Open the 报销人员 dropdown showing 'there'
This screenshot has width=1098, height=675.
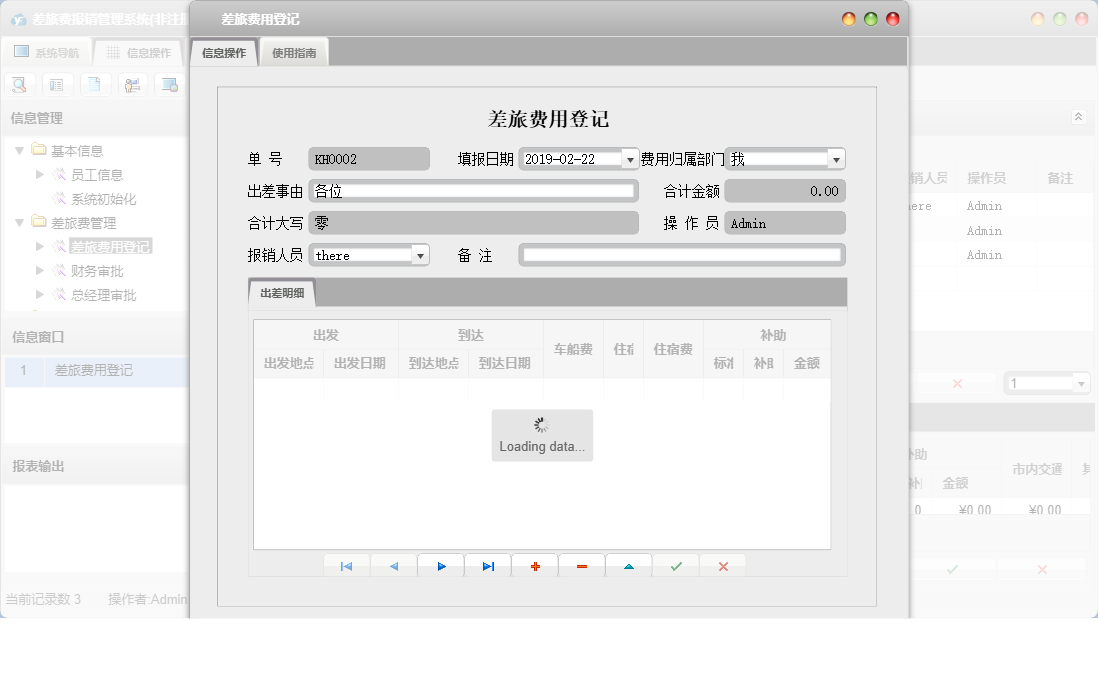[419, 254]
